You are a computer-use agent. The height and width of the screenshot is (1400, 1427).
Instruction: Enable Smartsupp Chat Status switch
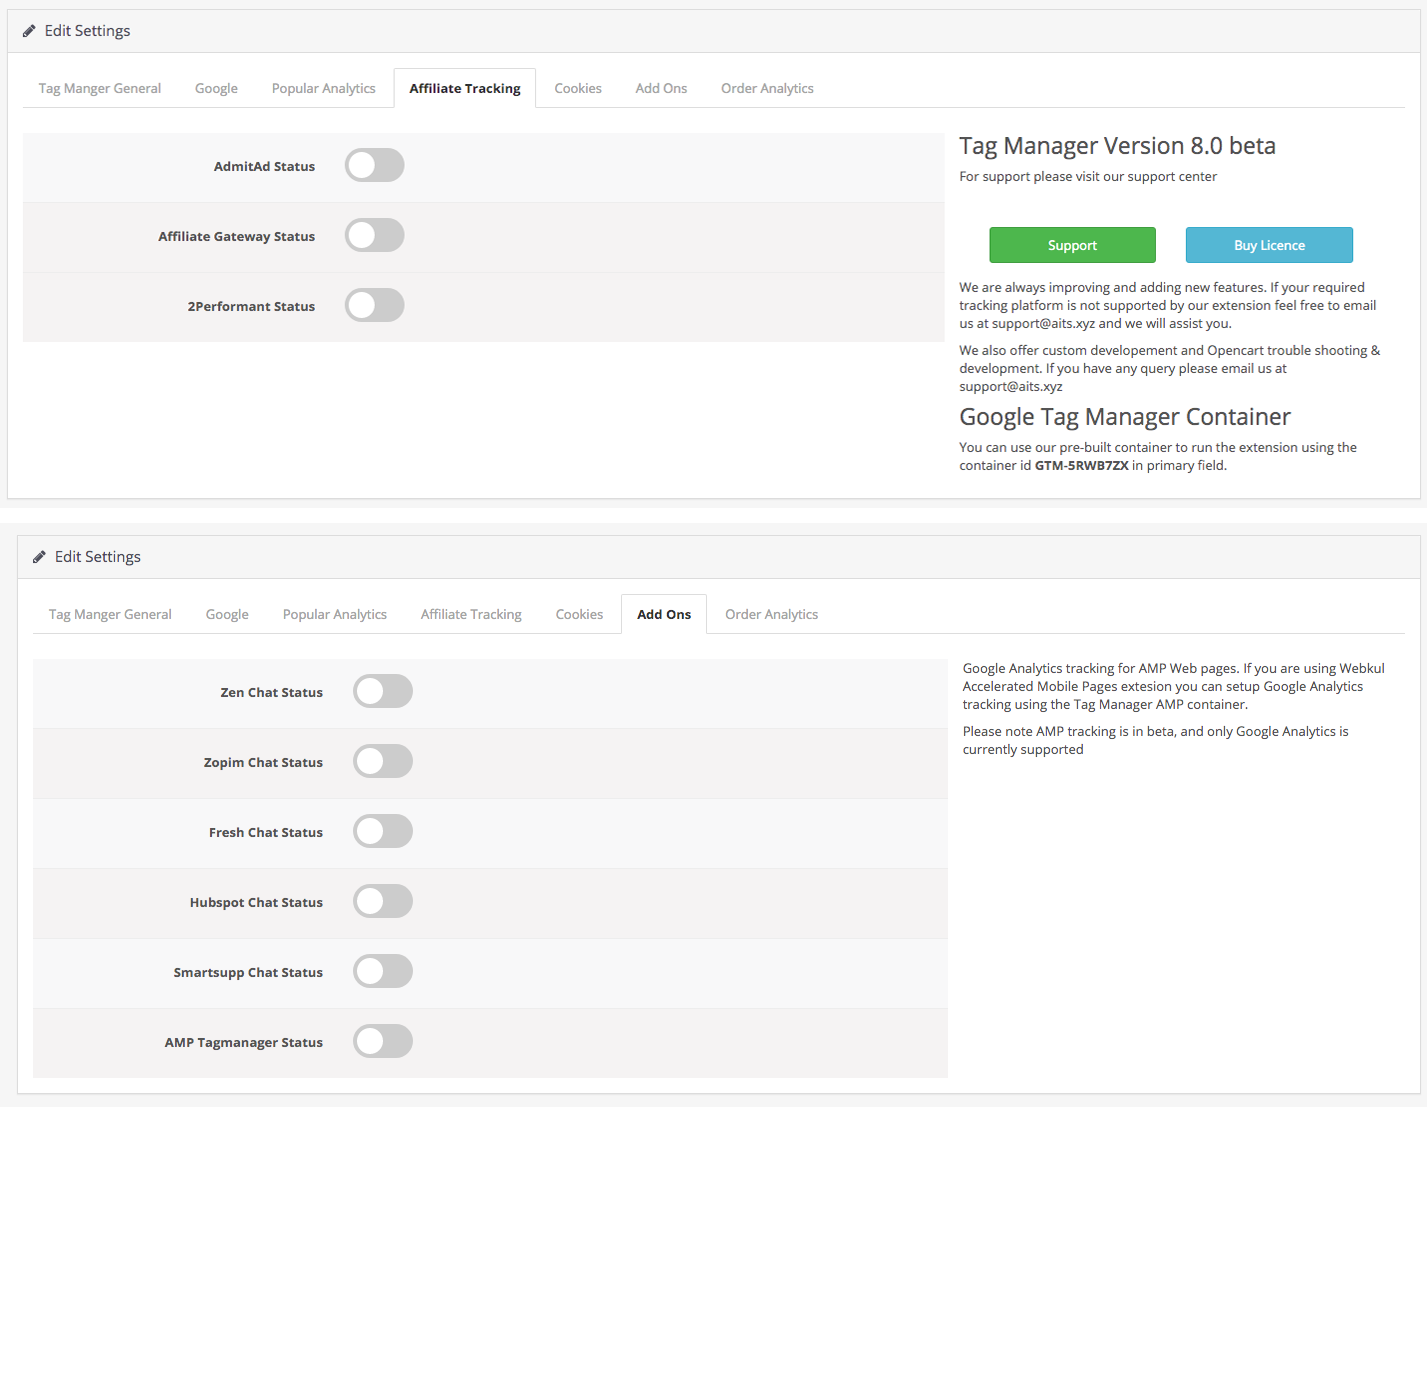383,972
